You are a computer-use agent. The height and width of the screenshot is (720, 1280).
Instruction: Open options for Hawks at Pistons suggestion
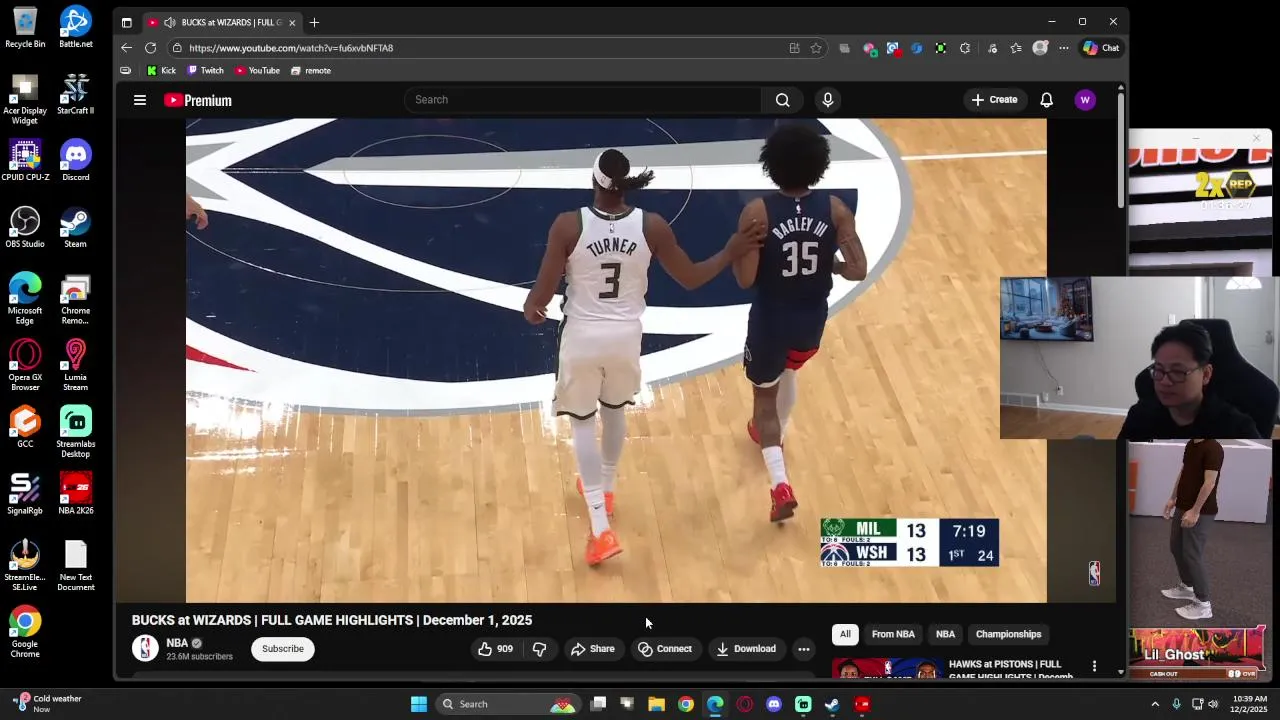[x=1094, y=666]
